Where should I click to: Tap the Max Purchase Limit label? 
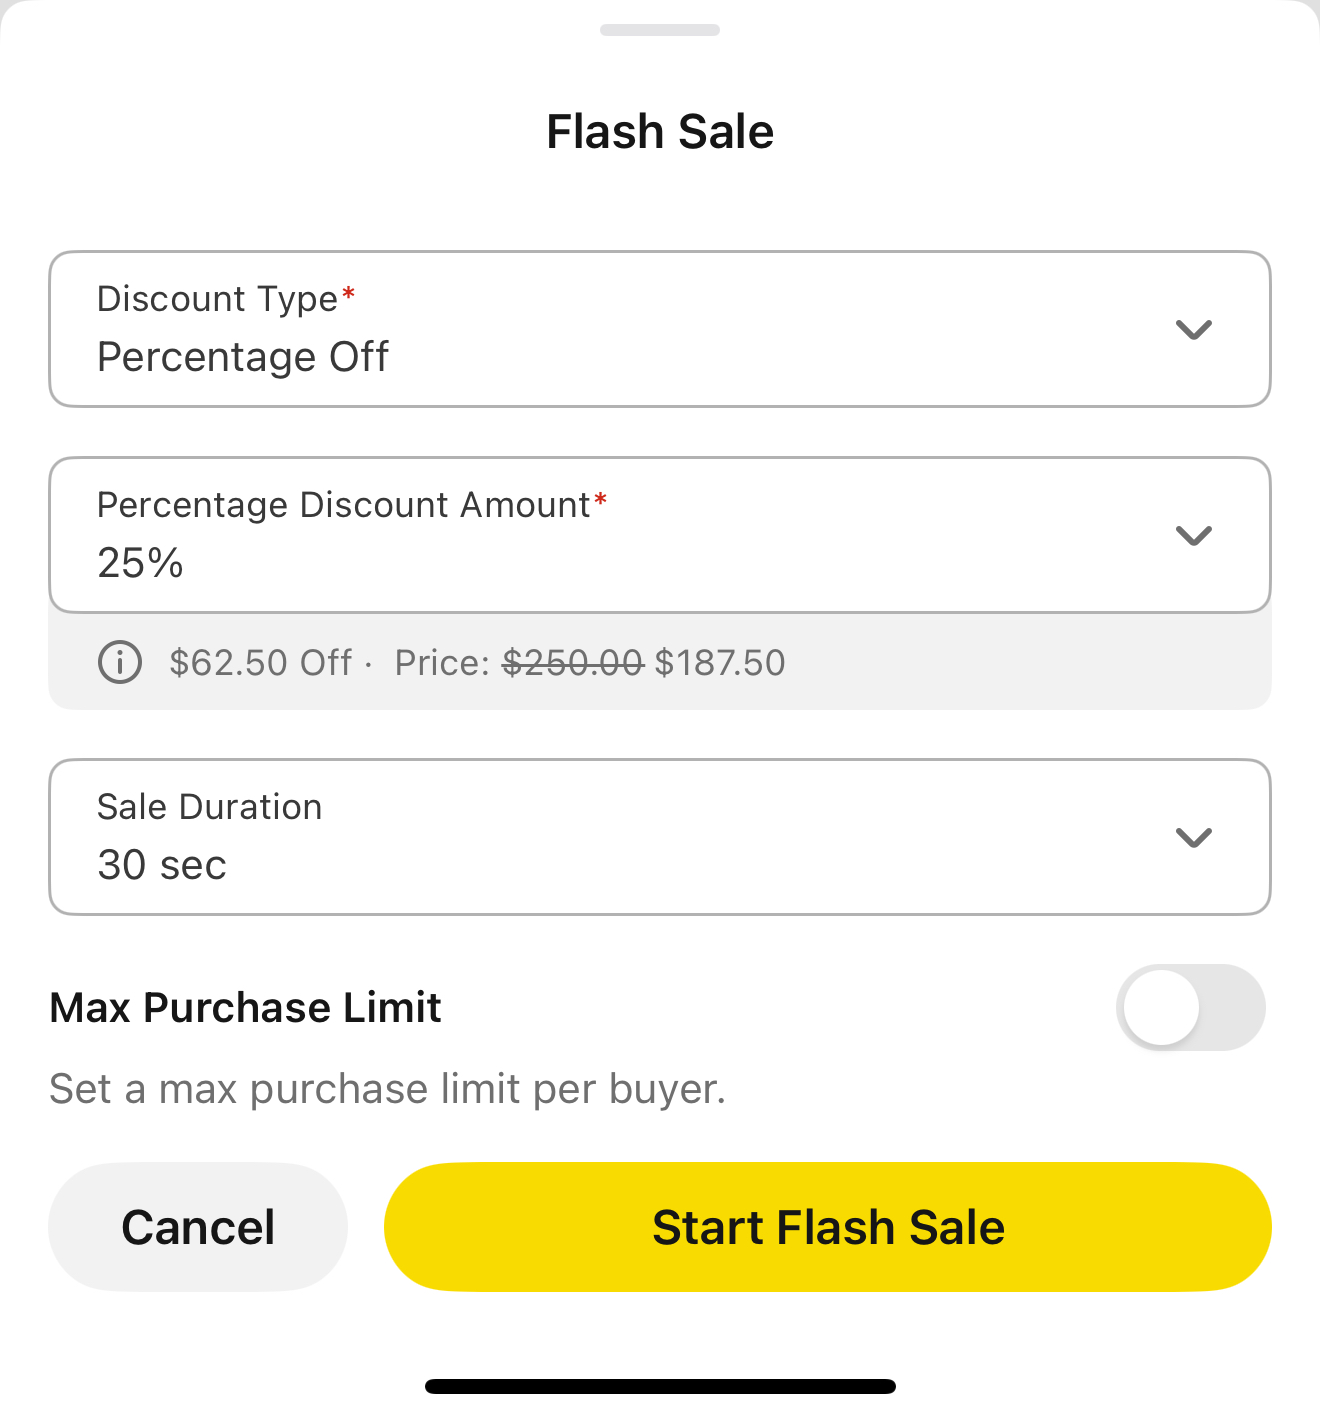(245, 1007)
